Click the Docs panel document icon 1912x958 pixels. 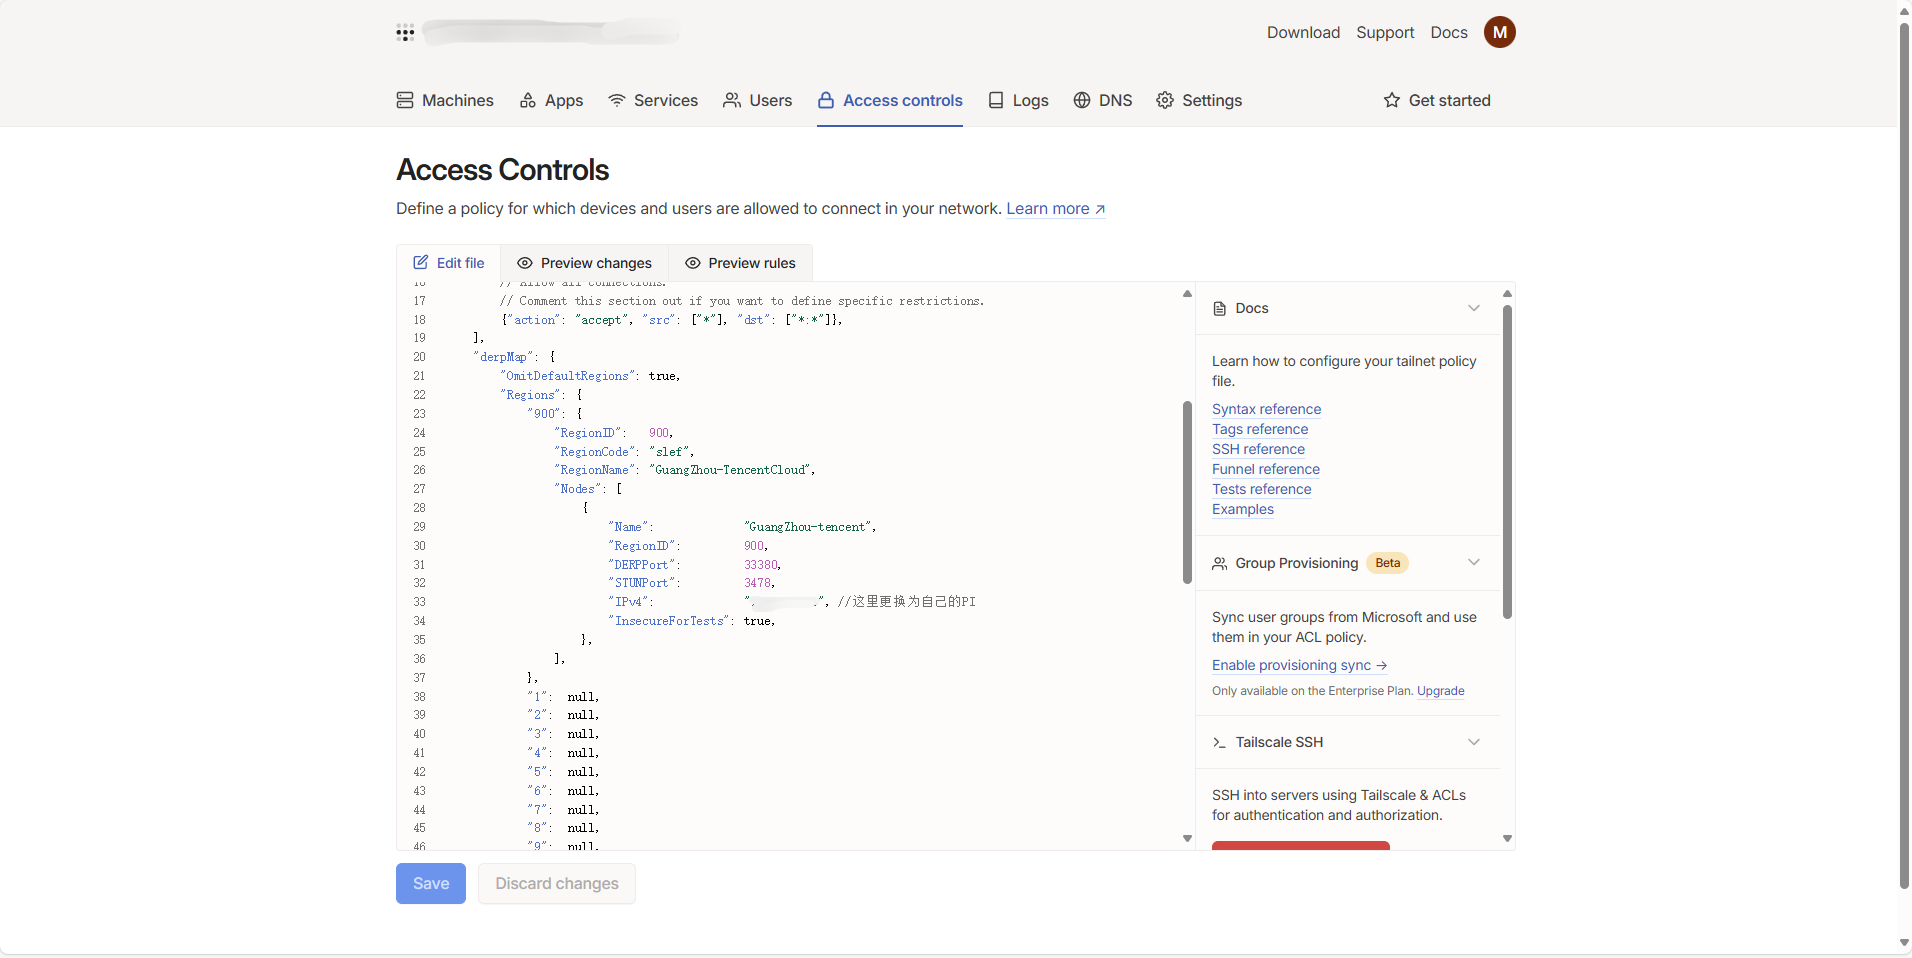pyautogui.click(x=1219, y=308)
